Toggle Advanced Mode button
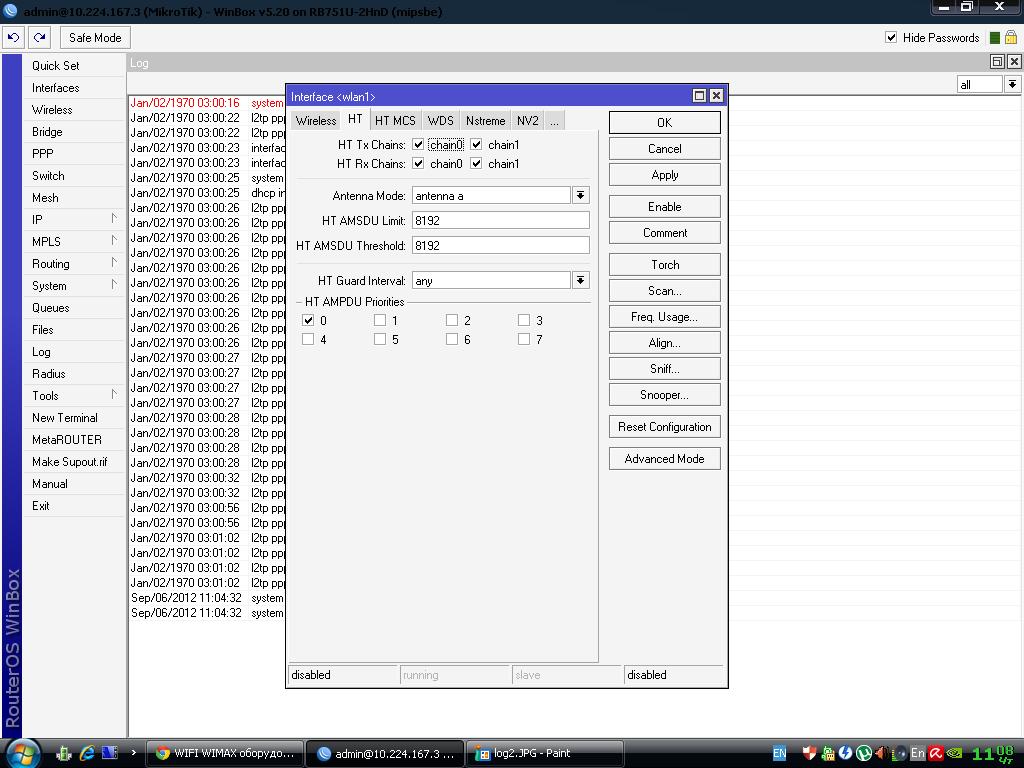Viewport: 1024px width, 768px height. (665, 458)
